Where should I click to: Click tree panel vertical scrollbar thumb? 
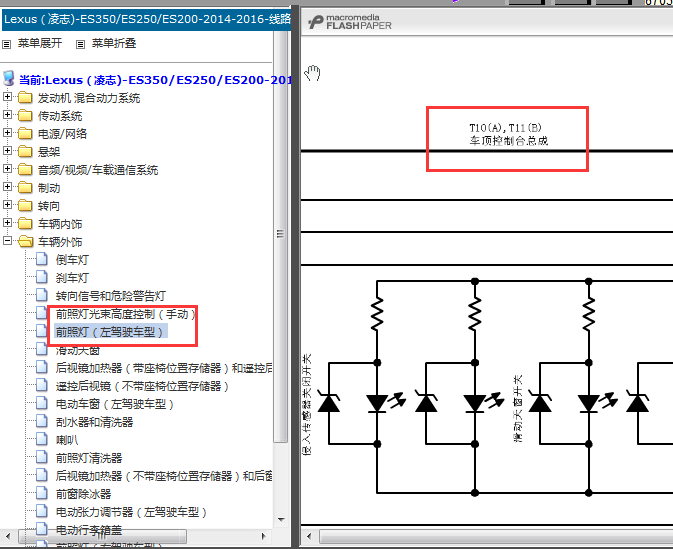(280, 235)
